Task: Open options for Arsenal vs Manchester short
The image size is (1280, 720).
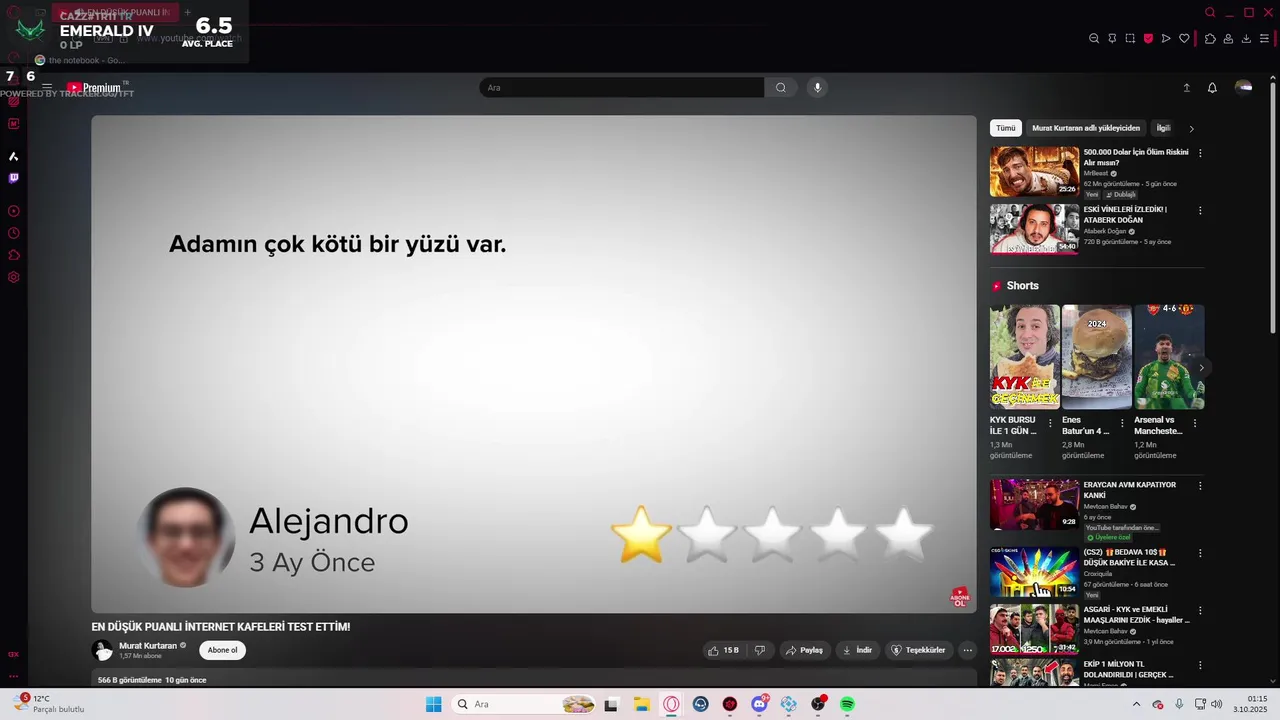Action: pyautogui.click(x=1194, y=423)
